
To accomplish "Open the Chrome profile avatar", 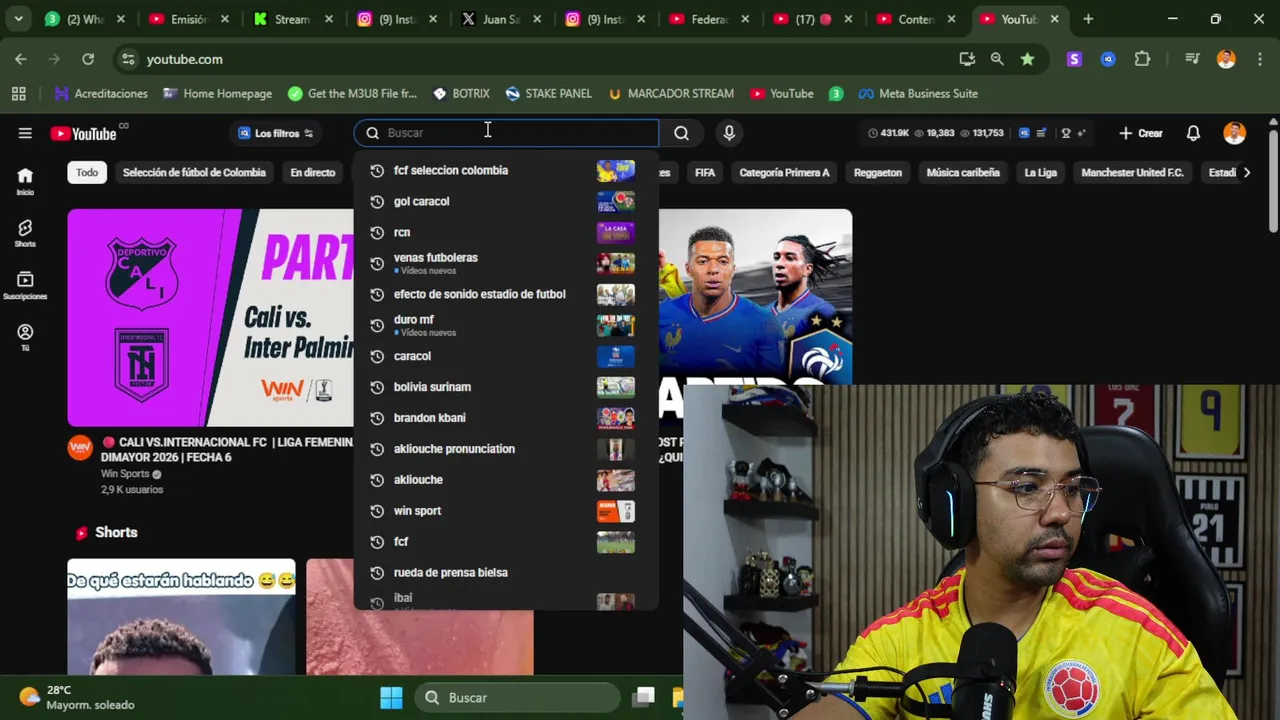I will click(x=1226, y=59).
